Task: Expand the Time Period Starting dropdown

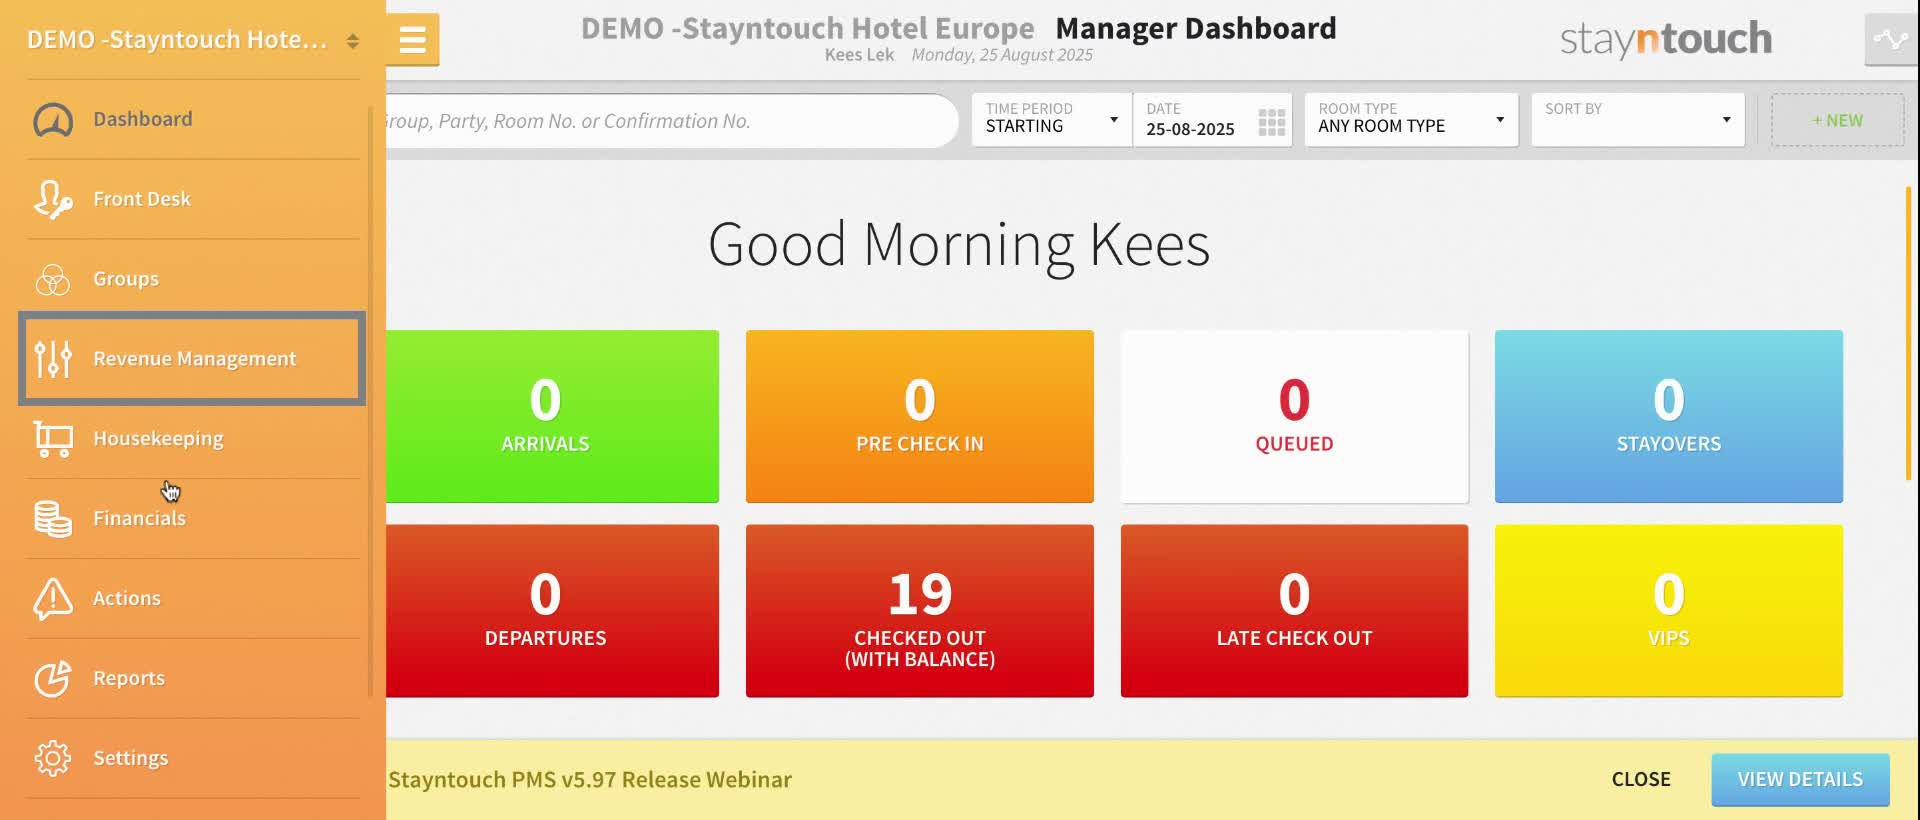Action: [1051, 120]
